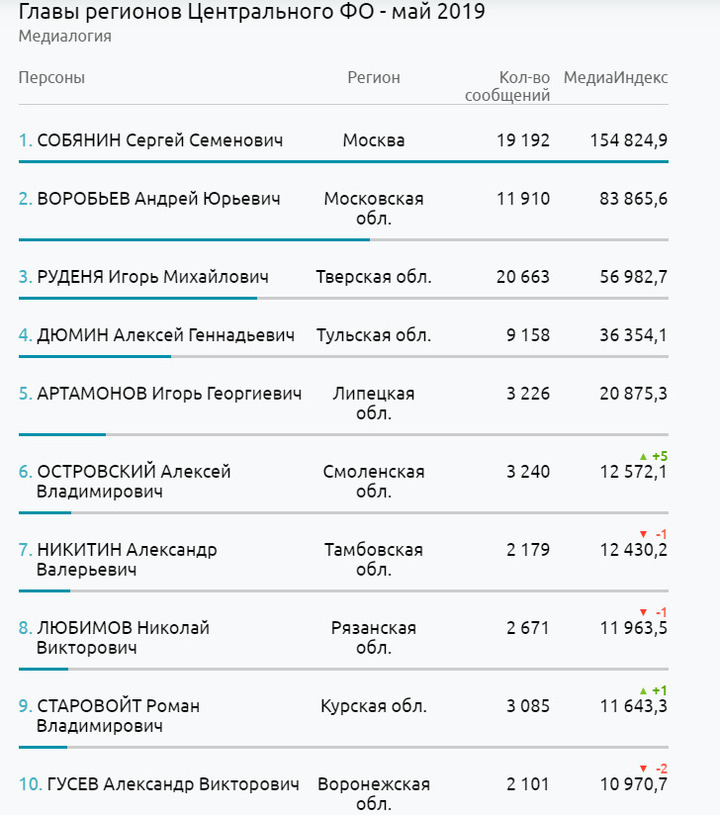The image size is (720, 815).
Task: Click ДЮМИН Алексей Геннадьевич's name
Action: (165, 335)
